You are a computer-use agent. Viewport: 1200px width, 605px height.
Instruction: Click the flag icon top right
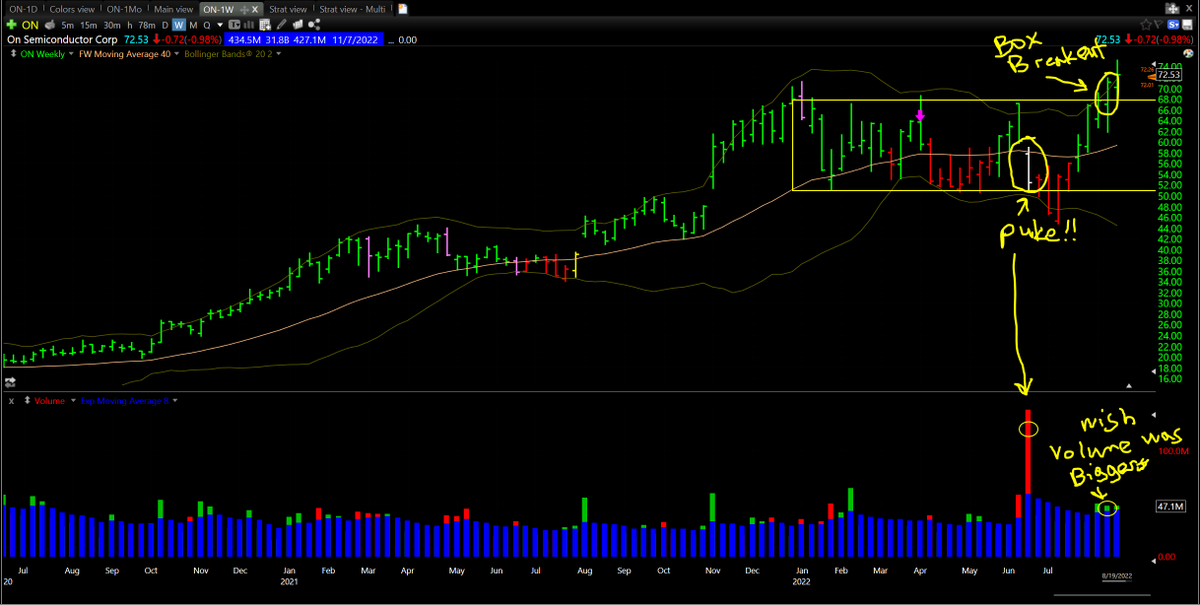point(1159,24)
